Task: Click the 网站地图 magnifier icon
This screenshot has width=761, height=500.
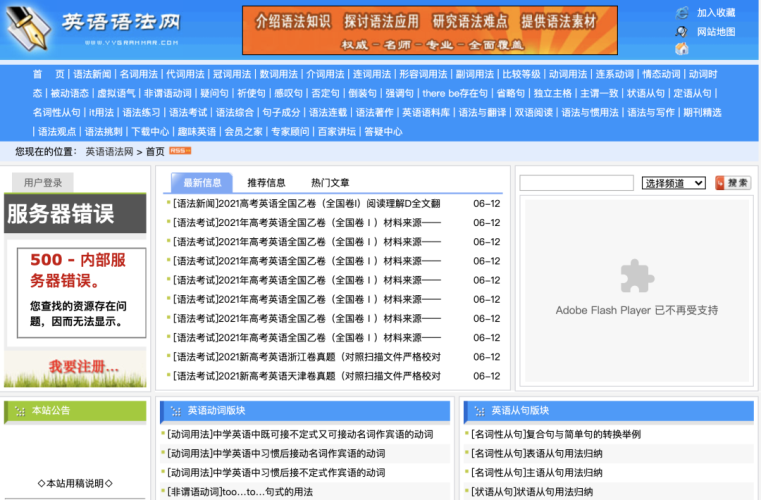Action: [682, 31]
